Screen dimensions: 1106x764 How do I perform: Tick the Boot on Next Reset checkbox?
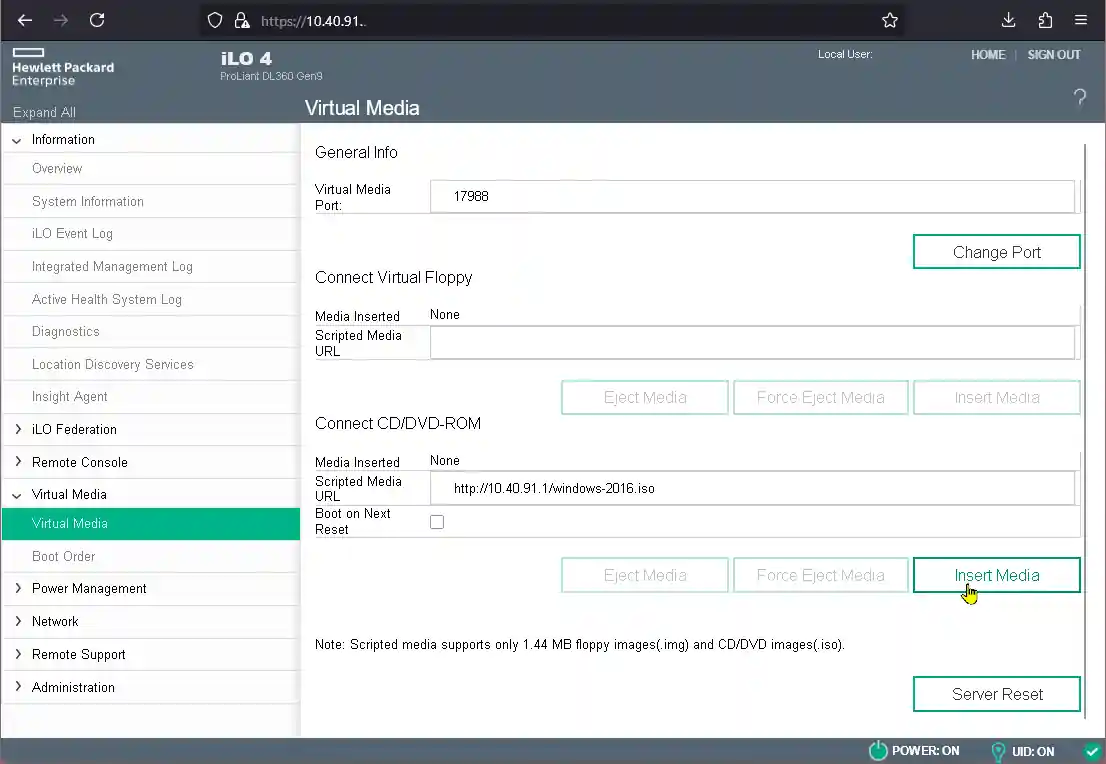[437, 522]
